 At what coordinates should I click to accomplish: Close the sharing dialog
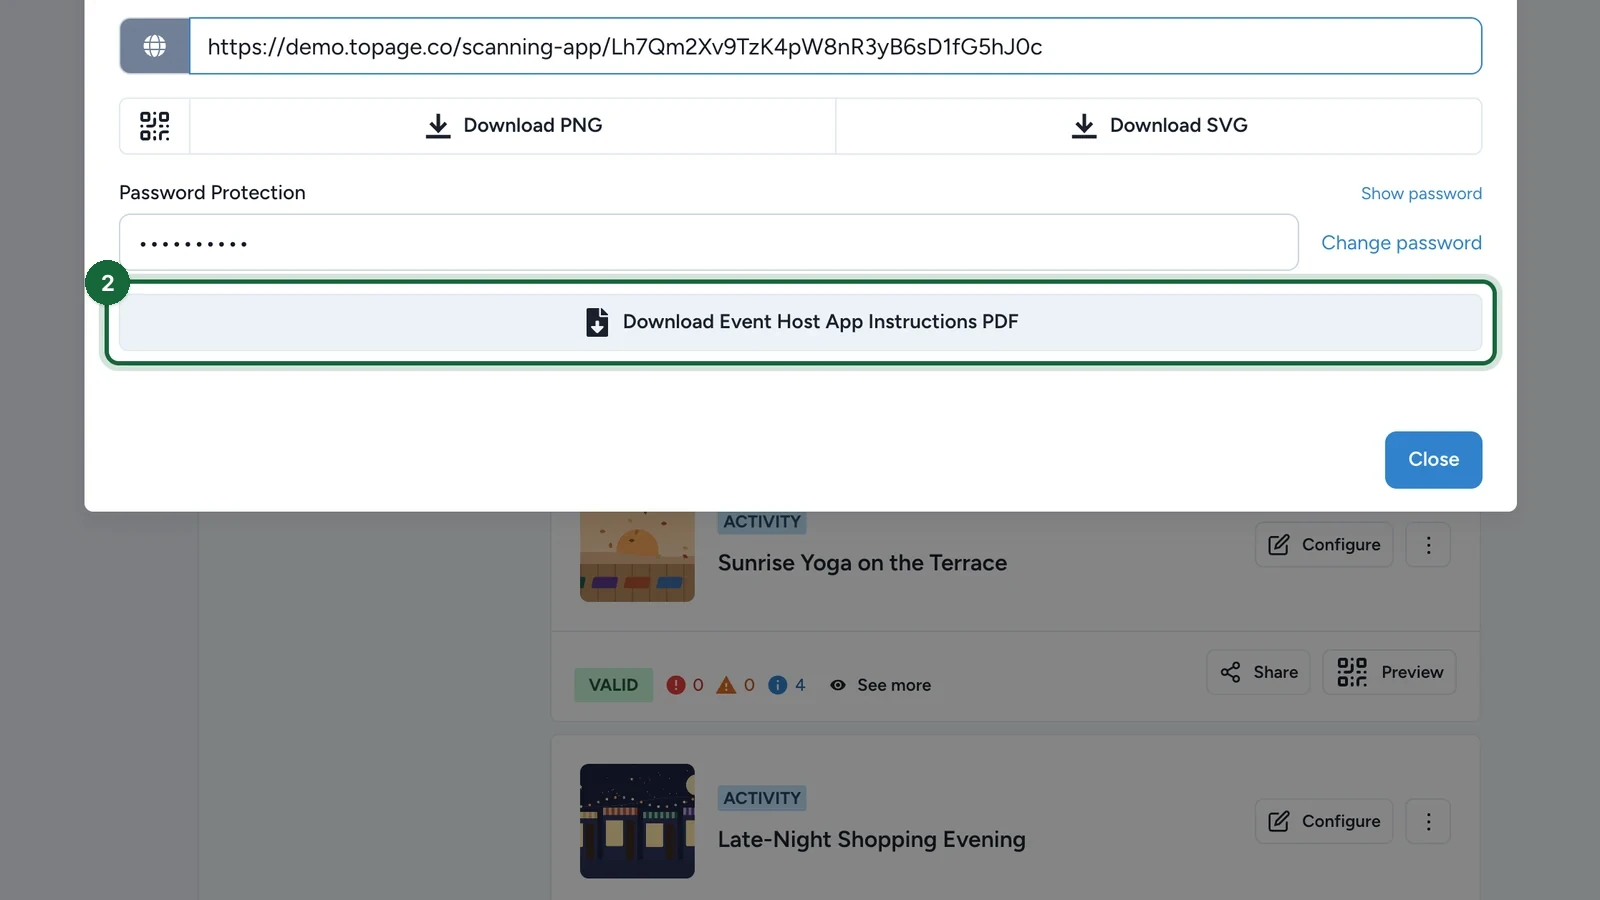(1433, 460)
